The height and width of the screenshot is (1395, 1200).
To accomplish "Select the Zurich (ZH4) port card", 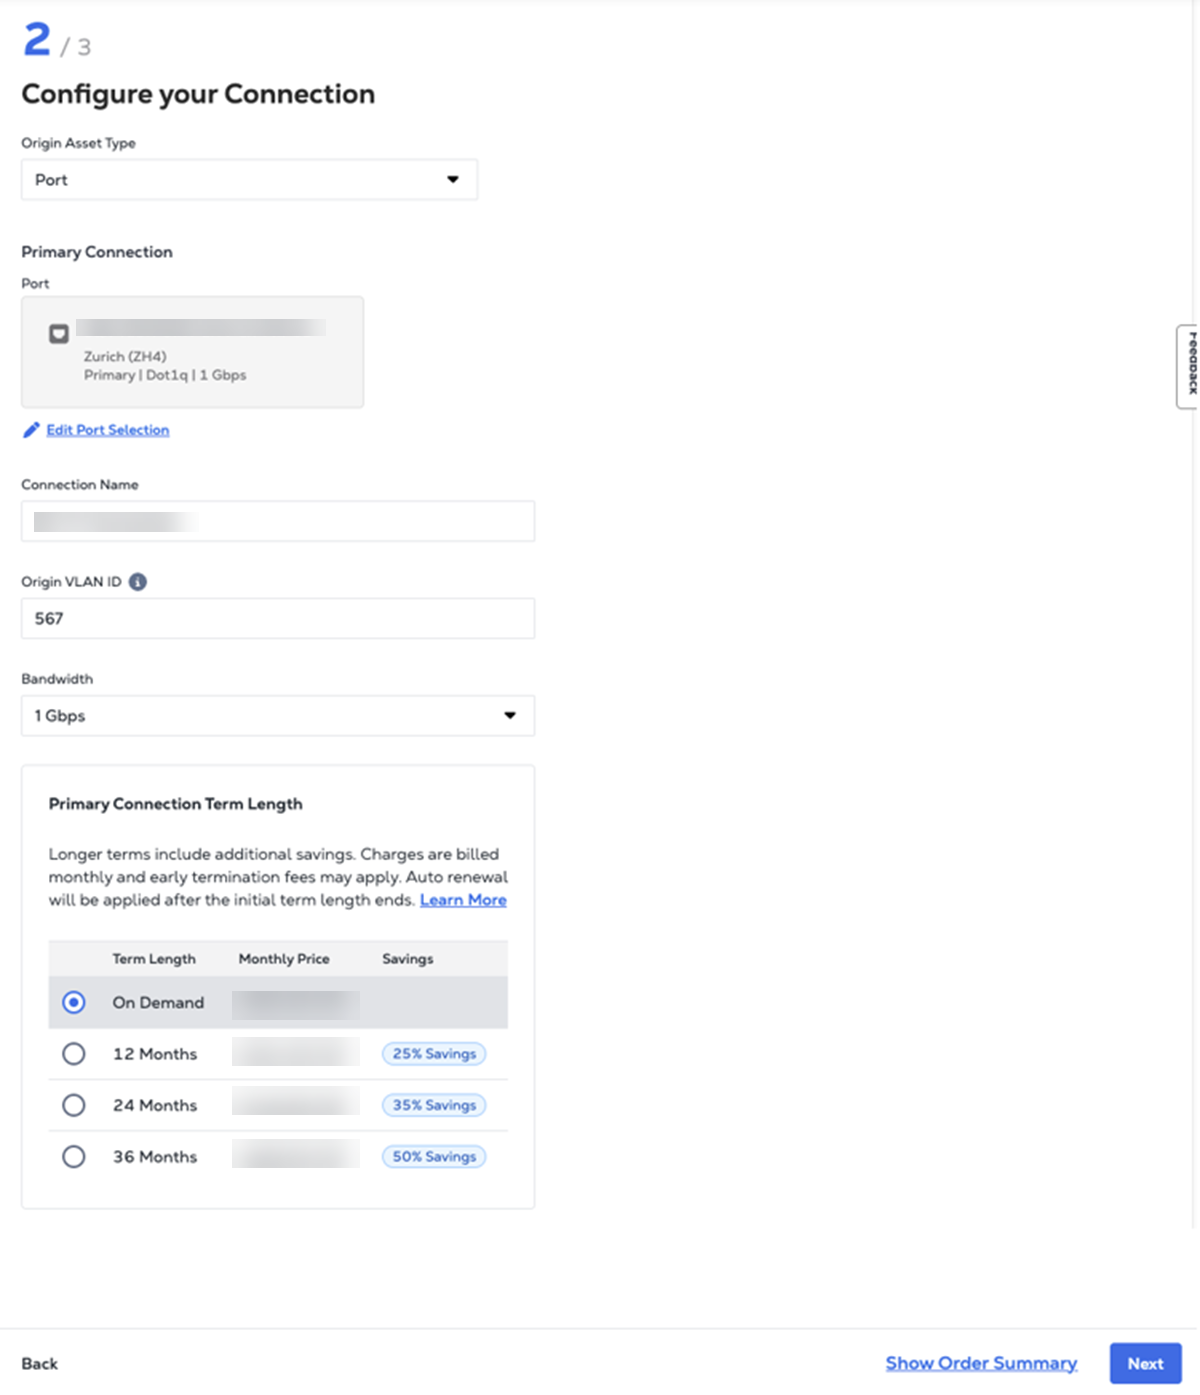I will [x=192, y=352].
